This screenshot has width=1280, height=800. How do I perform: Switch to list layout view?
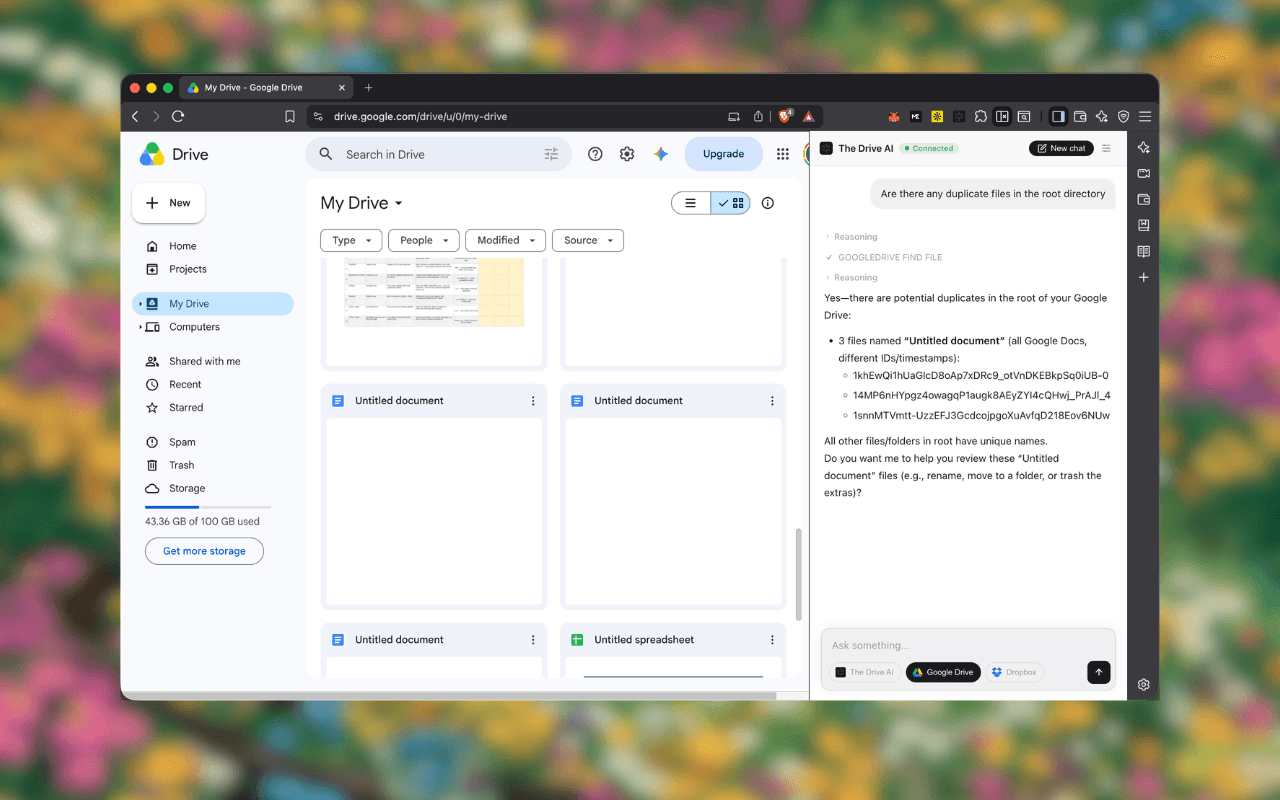pos(690,203)
